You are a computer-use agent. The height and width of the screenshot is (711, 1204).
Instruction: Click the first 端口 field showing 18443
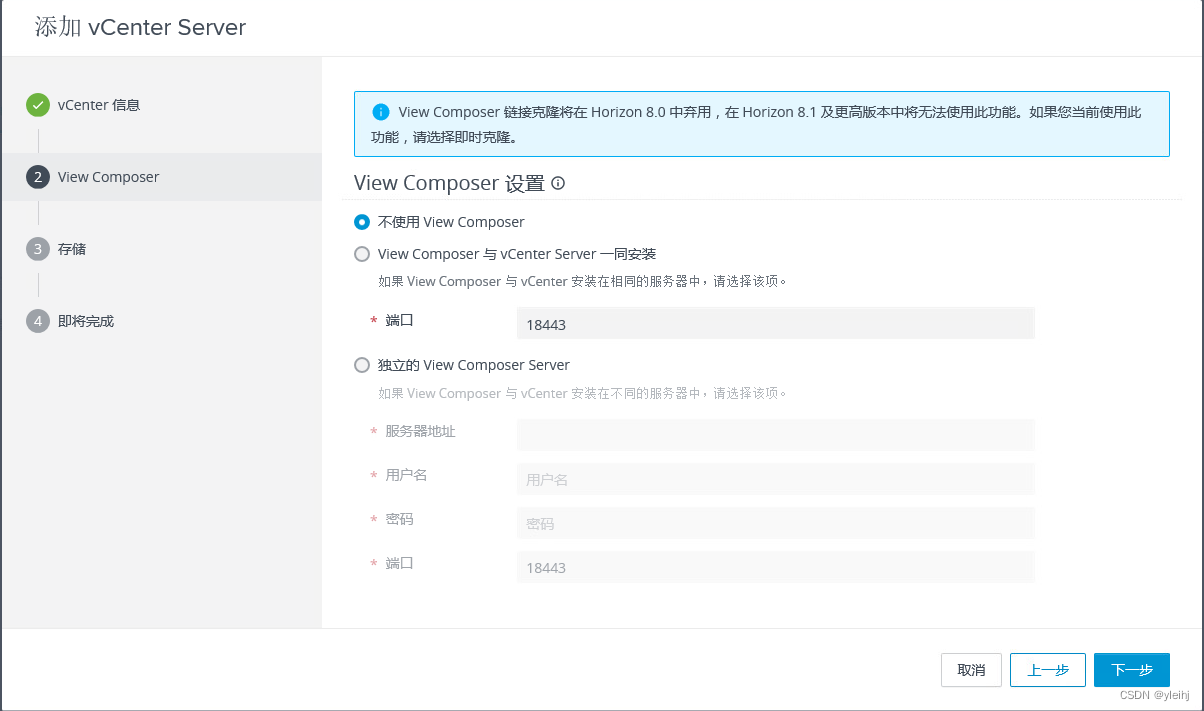[775, 324]
